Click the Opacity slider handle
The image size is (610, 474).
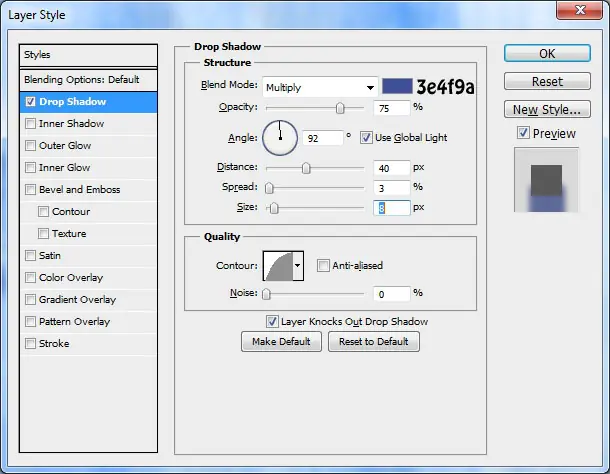click(x=340, y=108)
